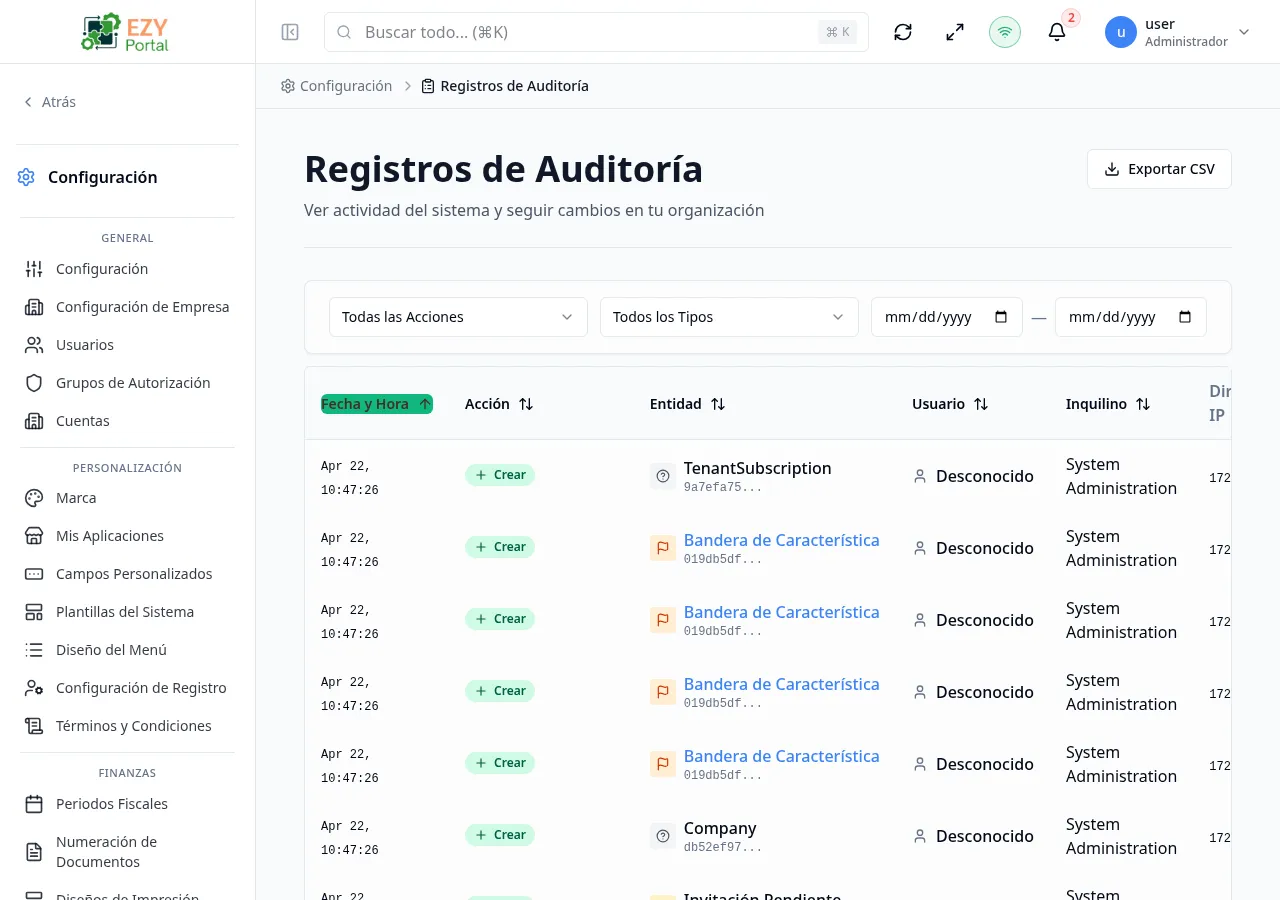1280x900 pixels.
Task: Click the Campos Personalizados field icon
Action: (x=34, y=574)
